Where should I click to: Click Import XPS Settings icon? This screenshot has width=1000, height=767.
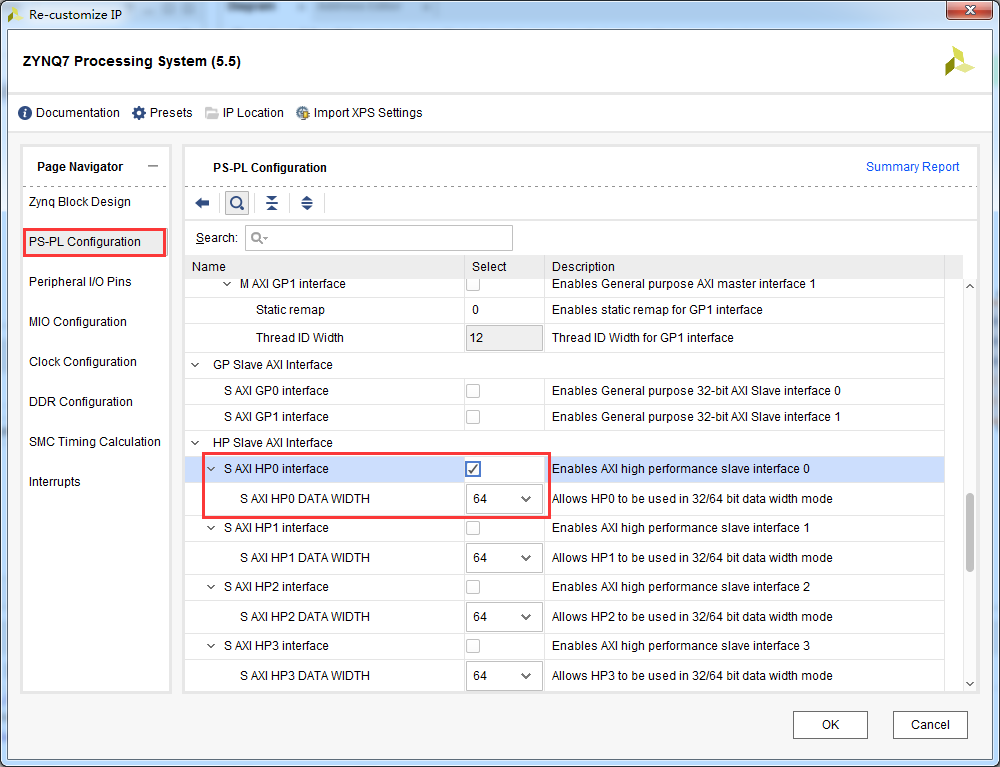(303, 113)
